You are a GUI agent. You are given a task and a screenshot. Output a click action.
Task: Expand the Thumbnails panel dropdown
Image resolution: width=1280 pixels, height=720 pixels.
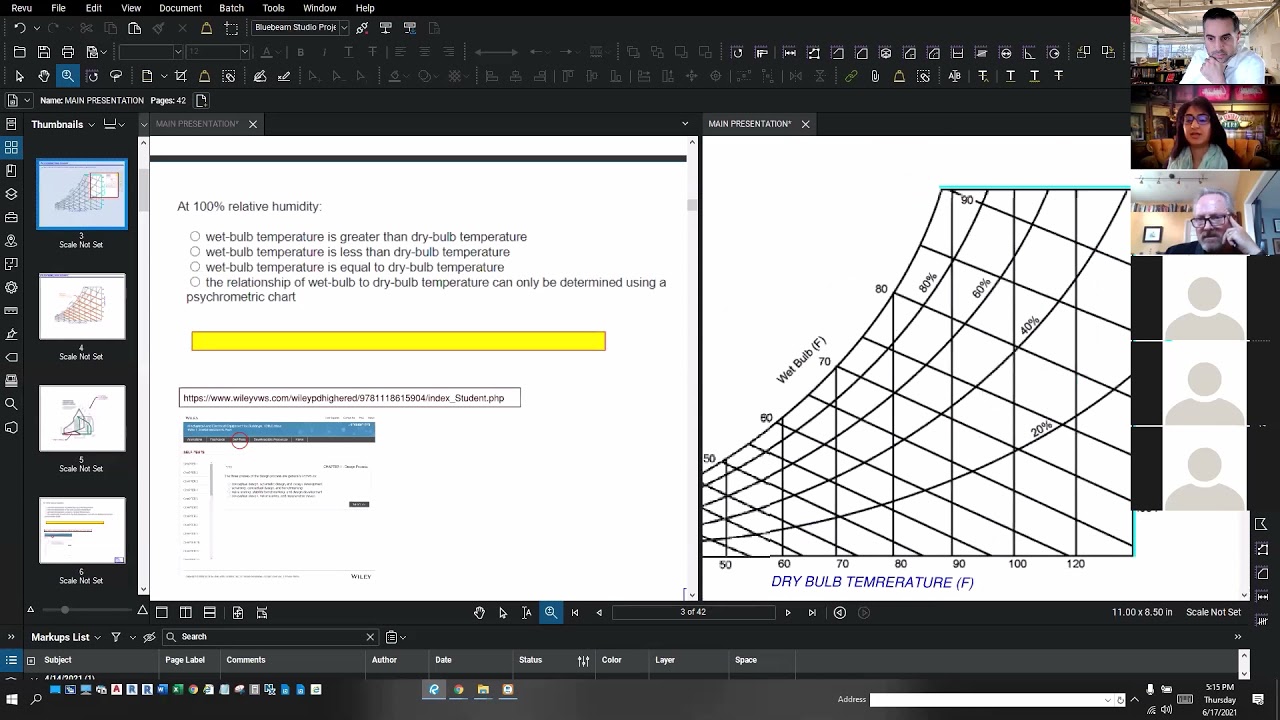[91, 124]
